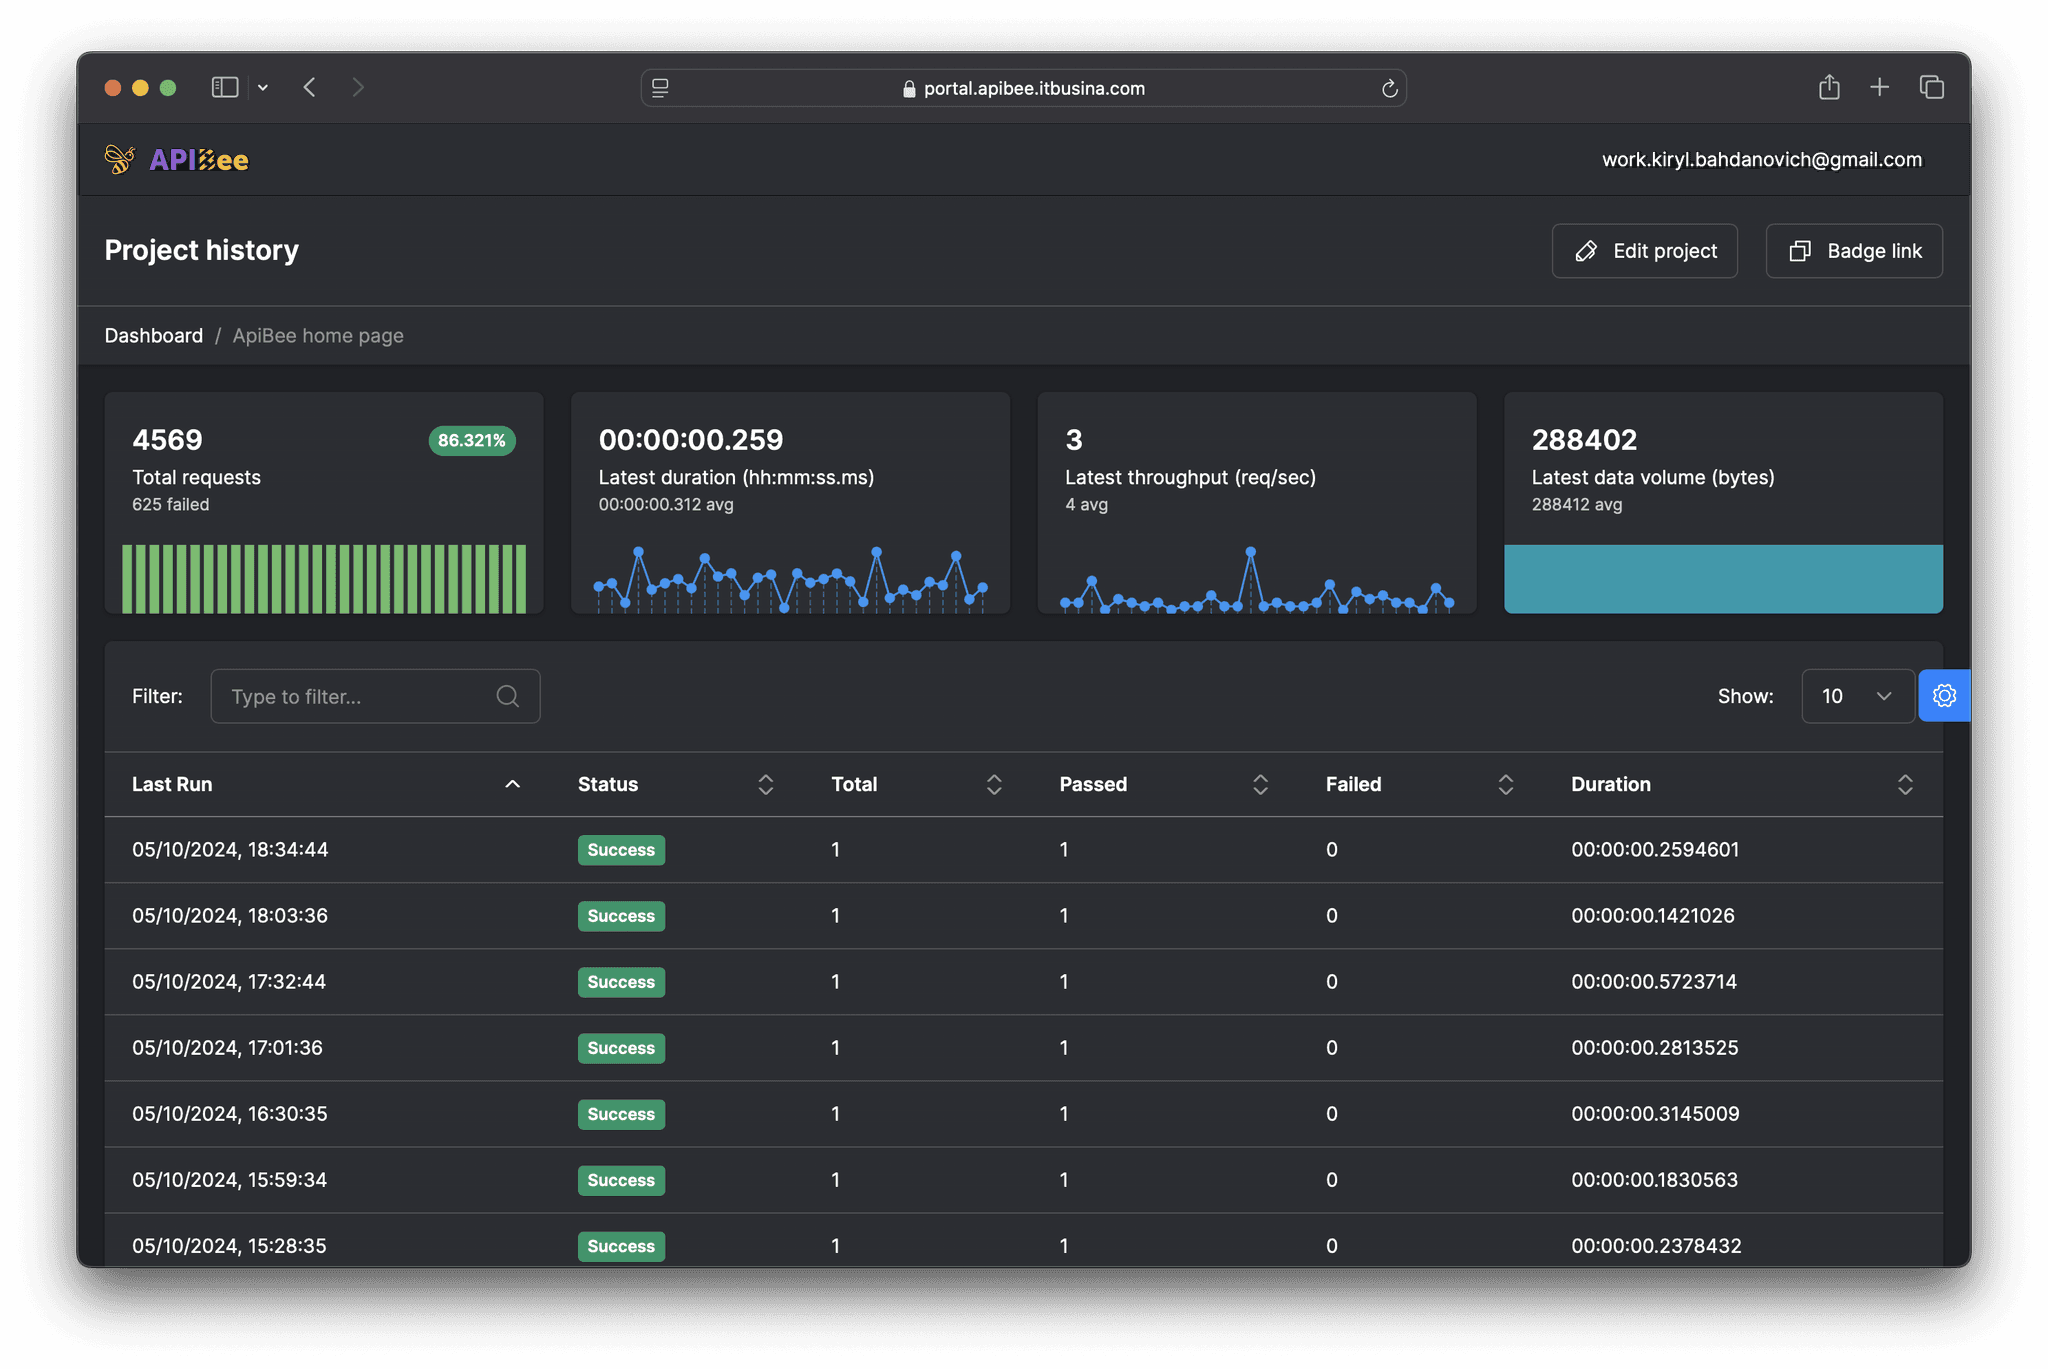Click the portal.apibee.itbusina.com address bar
This screenshot has width=2048, height=1369.
[x=1023, y=88]
